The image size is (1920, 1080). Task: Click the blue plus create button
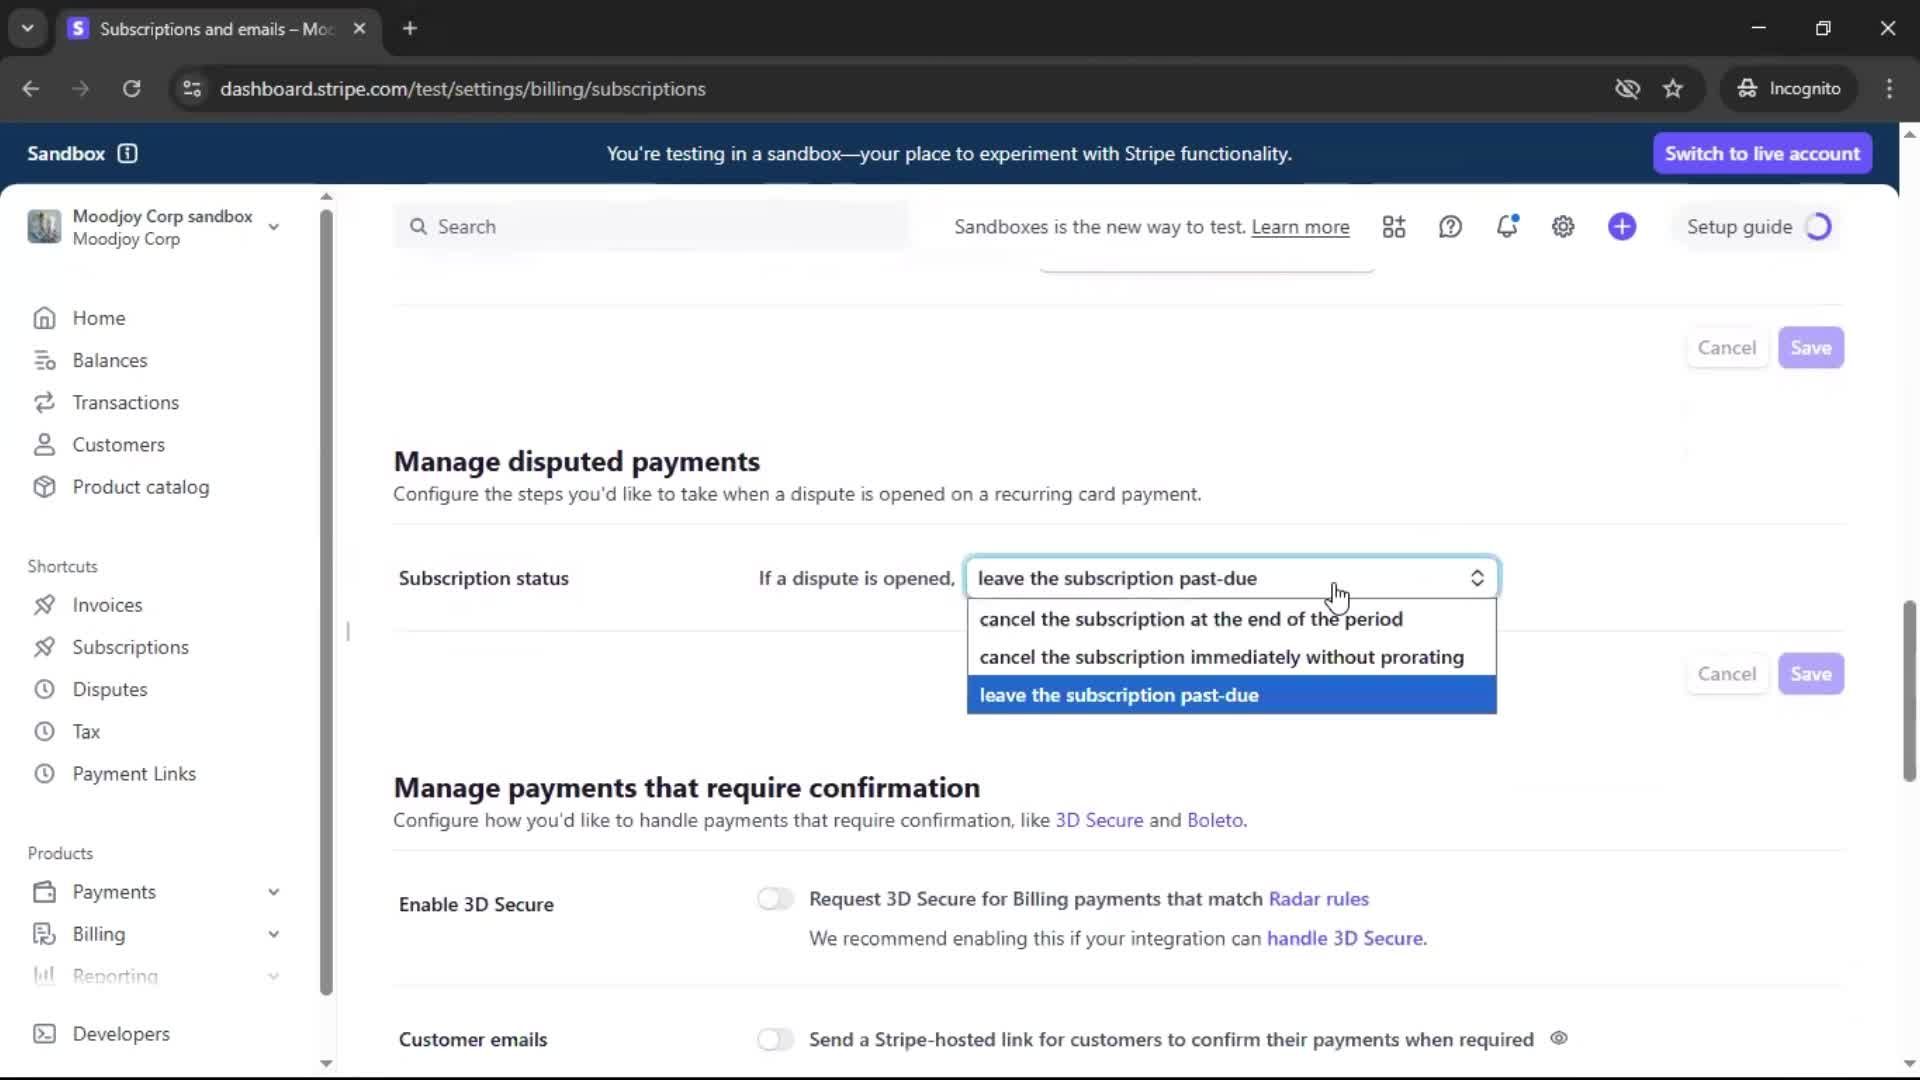coord(1622,227)
